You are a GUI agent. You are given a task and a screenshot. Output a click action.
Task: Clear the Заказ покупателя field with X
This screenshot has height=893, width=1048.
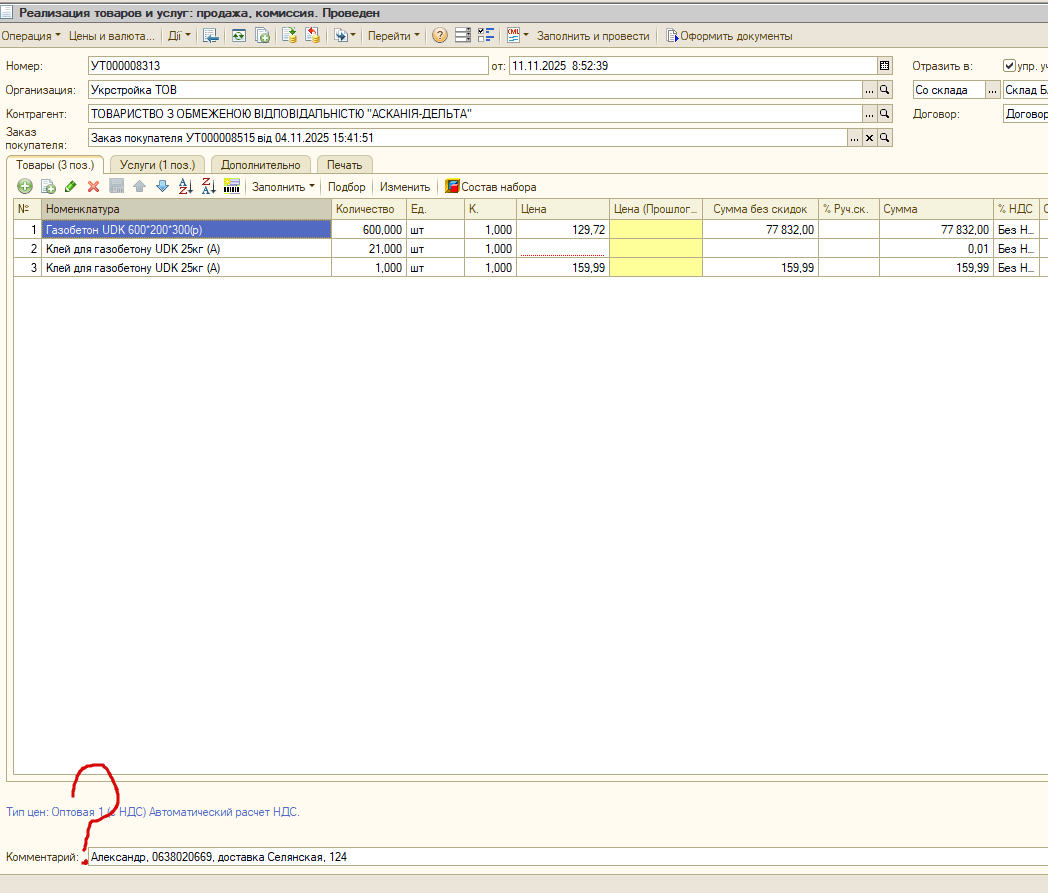870,138
